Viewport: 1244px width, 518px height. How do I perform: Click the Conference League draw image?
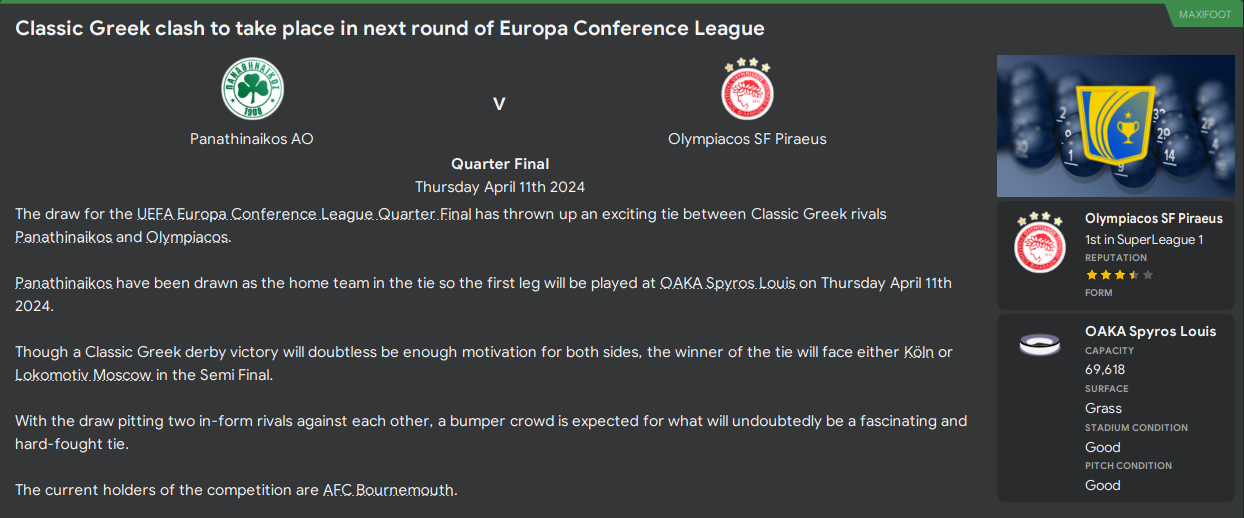pyautogui.click(x=1116, y=126)
